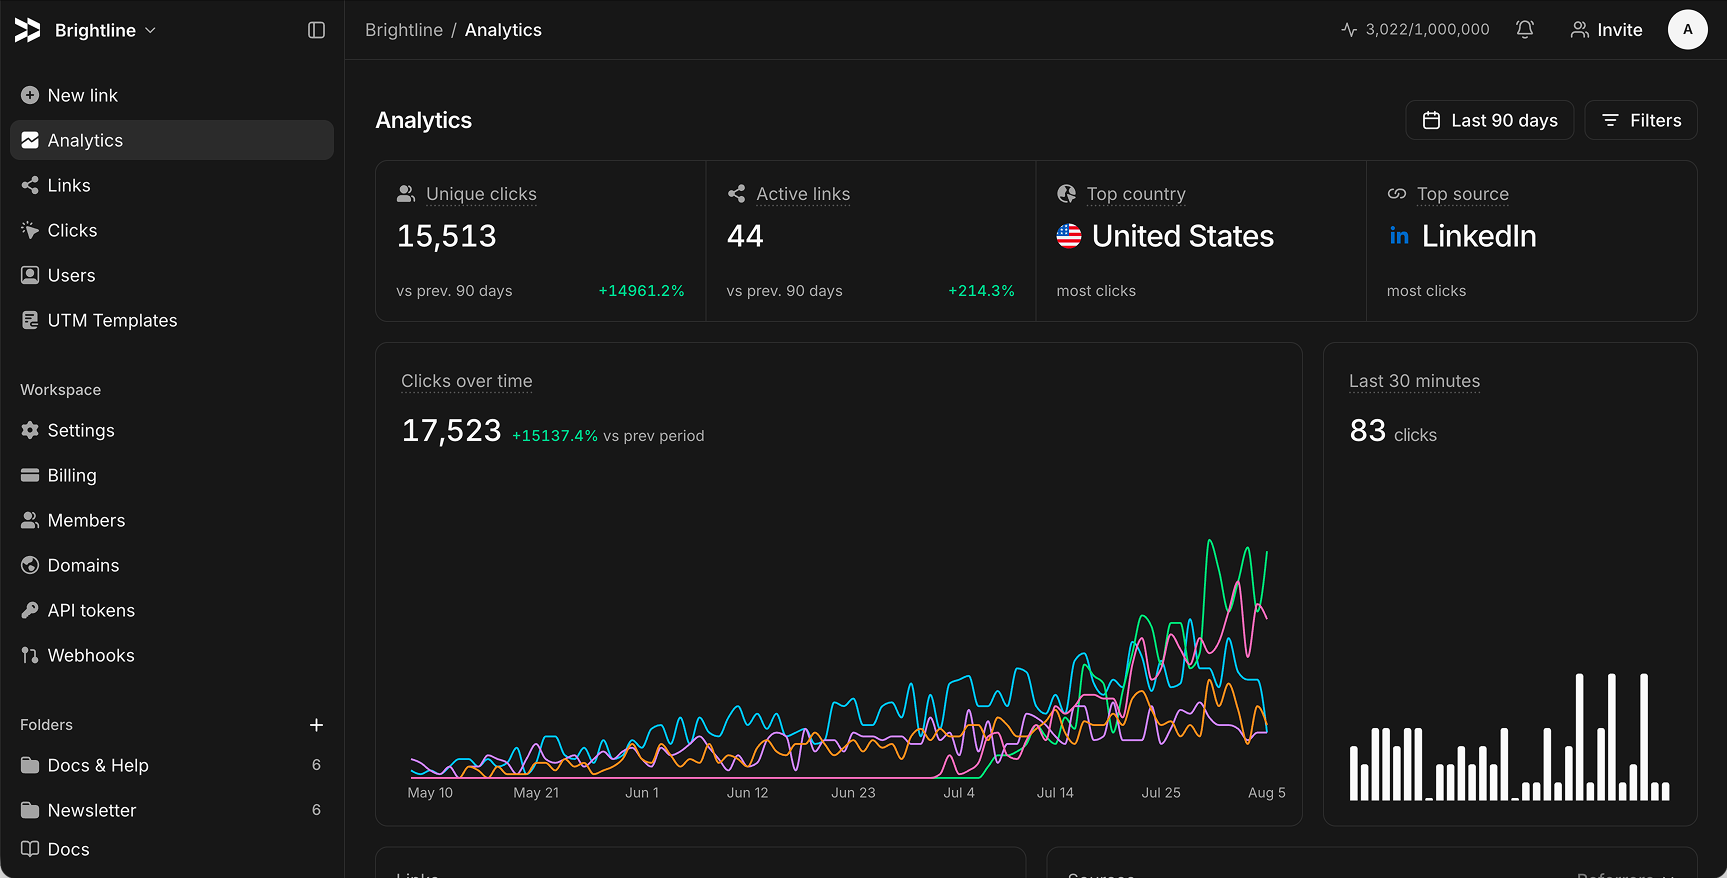Click the Settings gear icon
This screenshot has width=1727, height=878.
coord(30,430)
